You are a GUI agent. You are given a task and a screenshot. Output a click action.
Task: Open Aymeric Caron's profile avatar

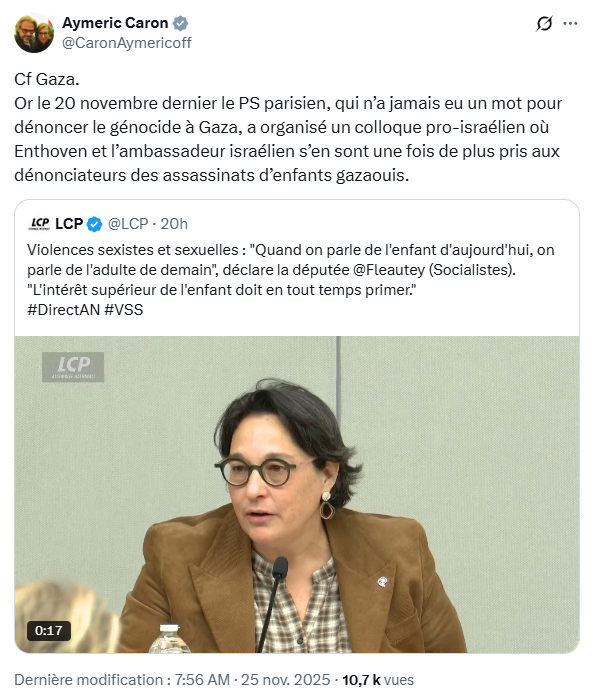coord(34,33)
